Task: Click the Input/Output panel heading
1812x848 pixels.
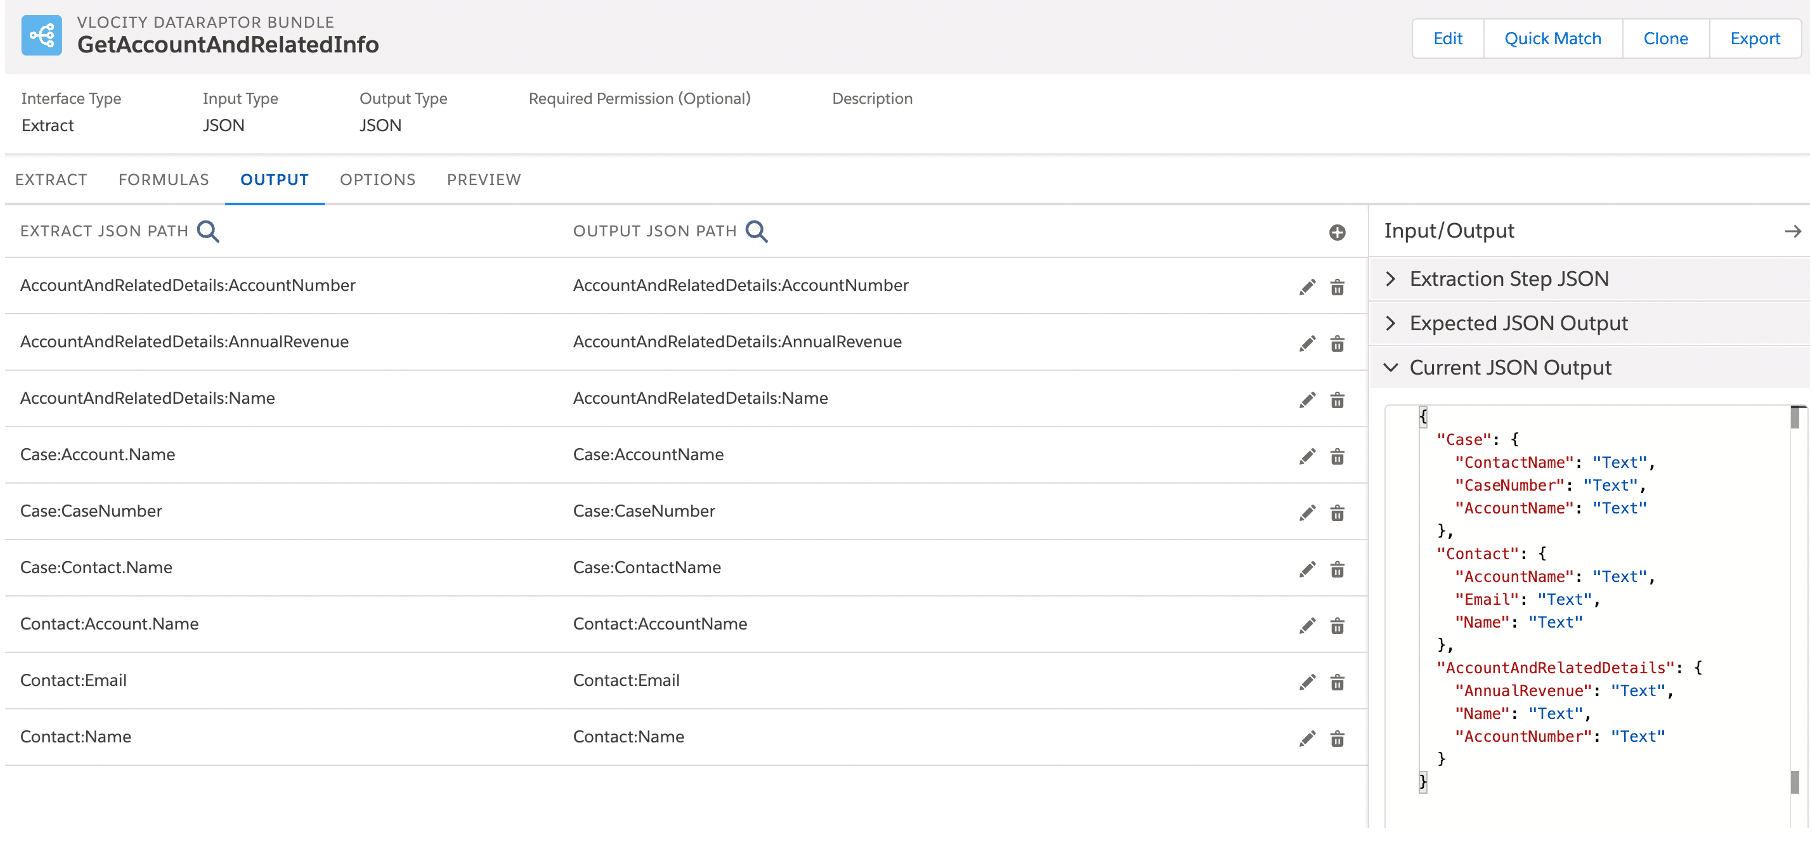Action: 1449,231
